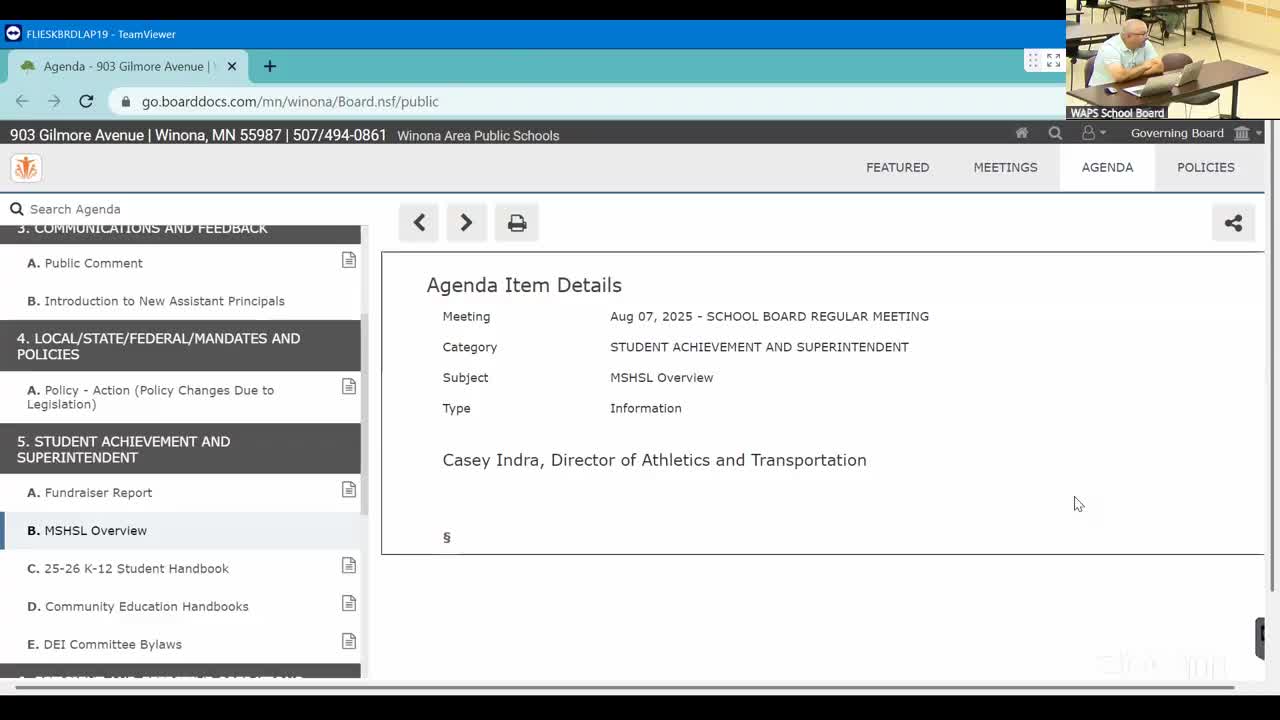The image size is (1280, 720).
Task: Open the POLICIES tab
Action: click(1205, 167)
